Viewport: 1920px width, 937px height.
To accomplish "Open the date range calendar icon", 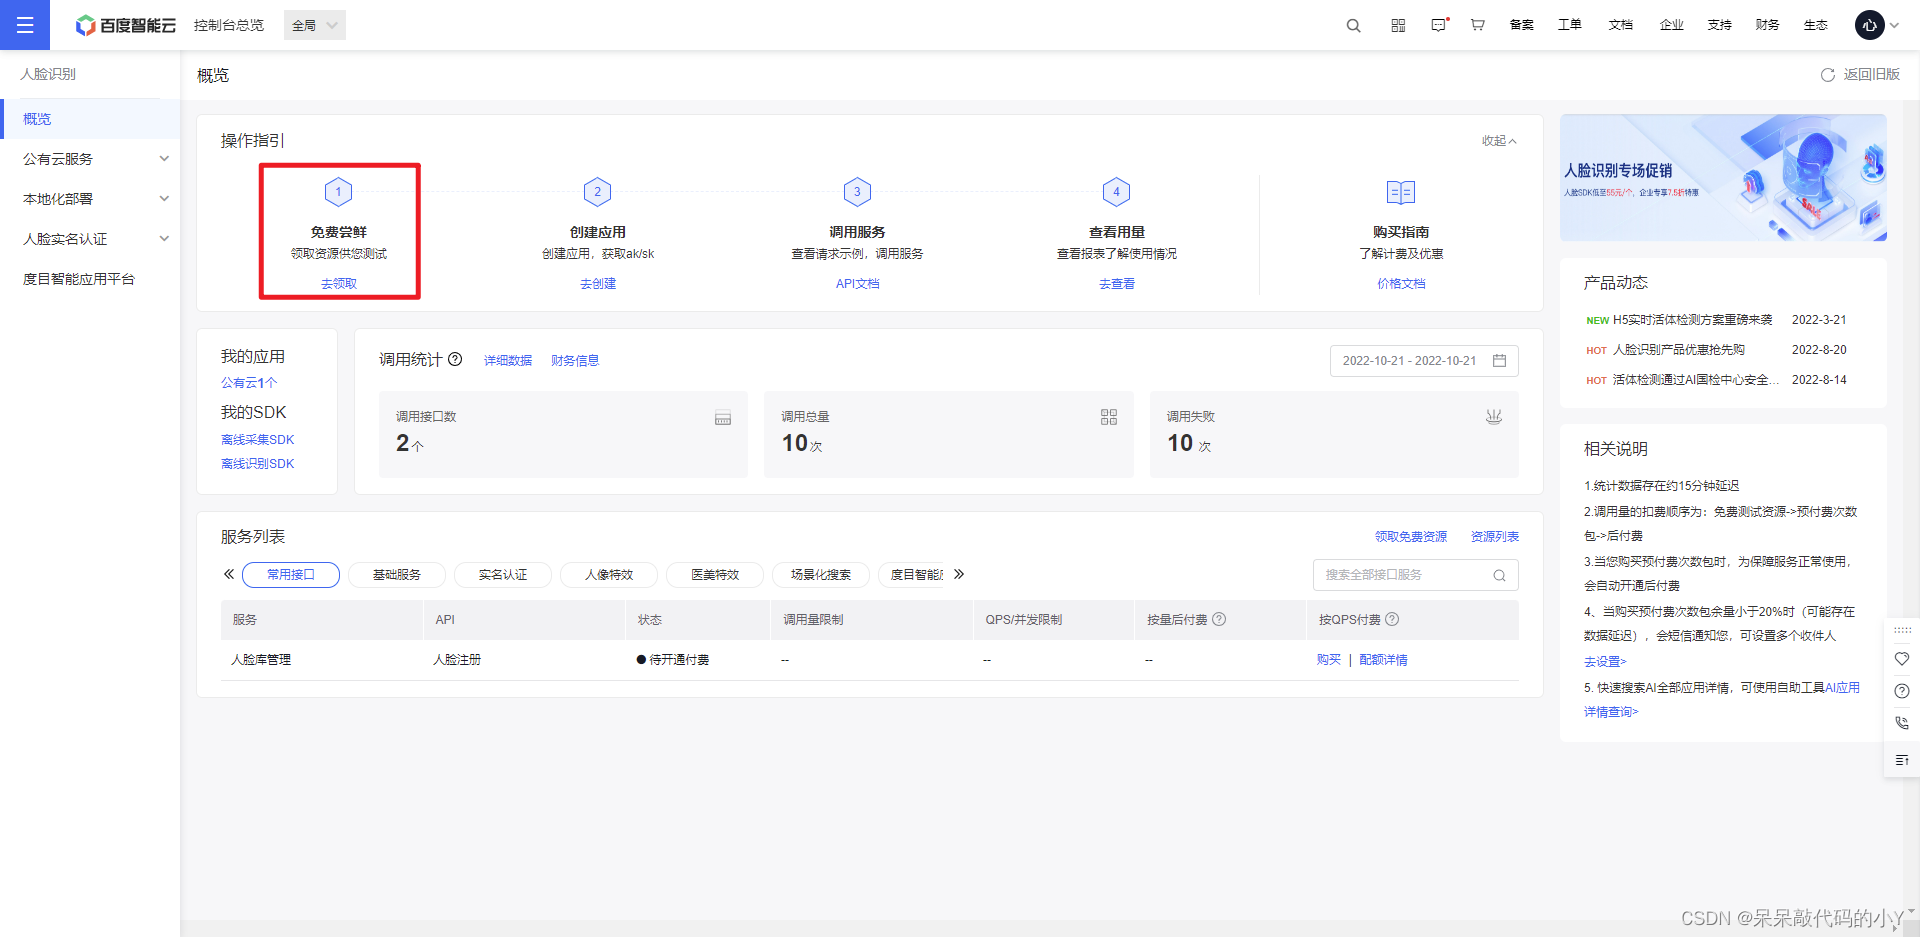I will pos(1499,361).
